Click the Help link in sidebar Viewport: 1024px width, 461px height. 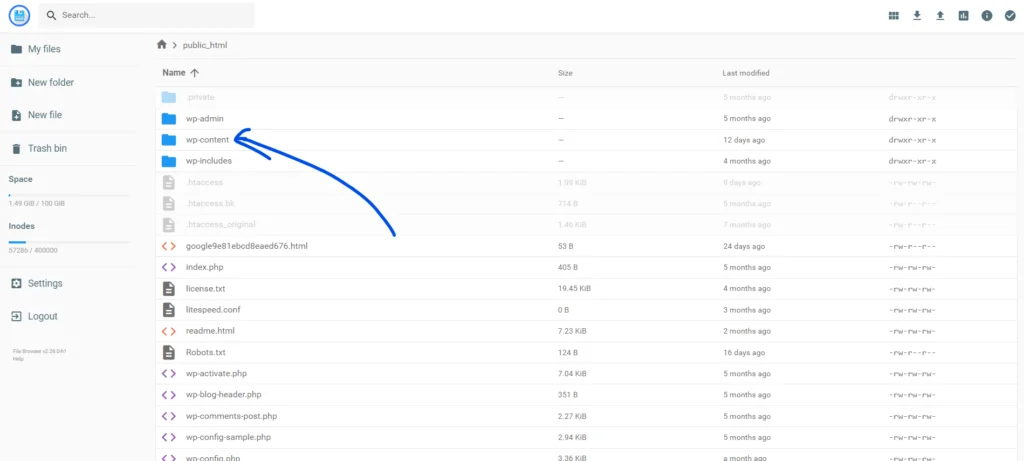17,358
